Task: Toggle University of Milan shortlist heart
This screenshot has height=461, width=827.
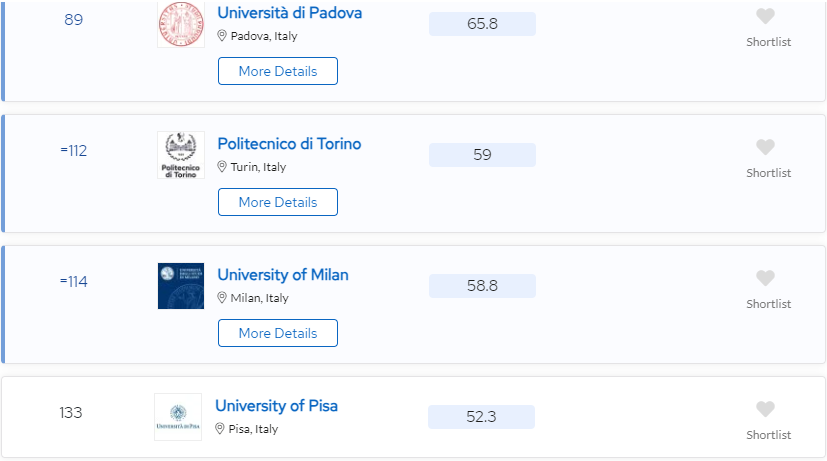Action: point(765,278)
